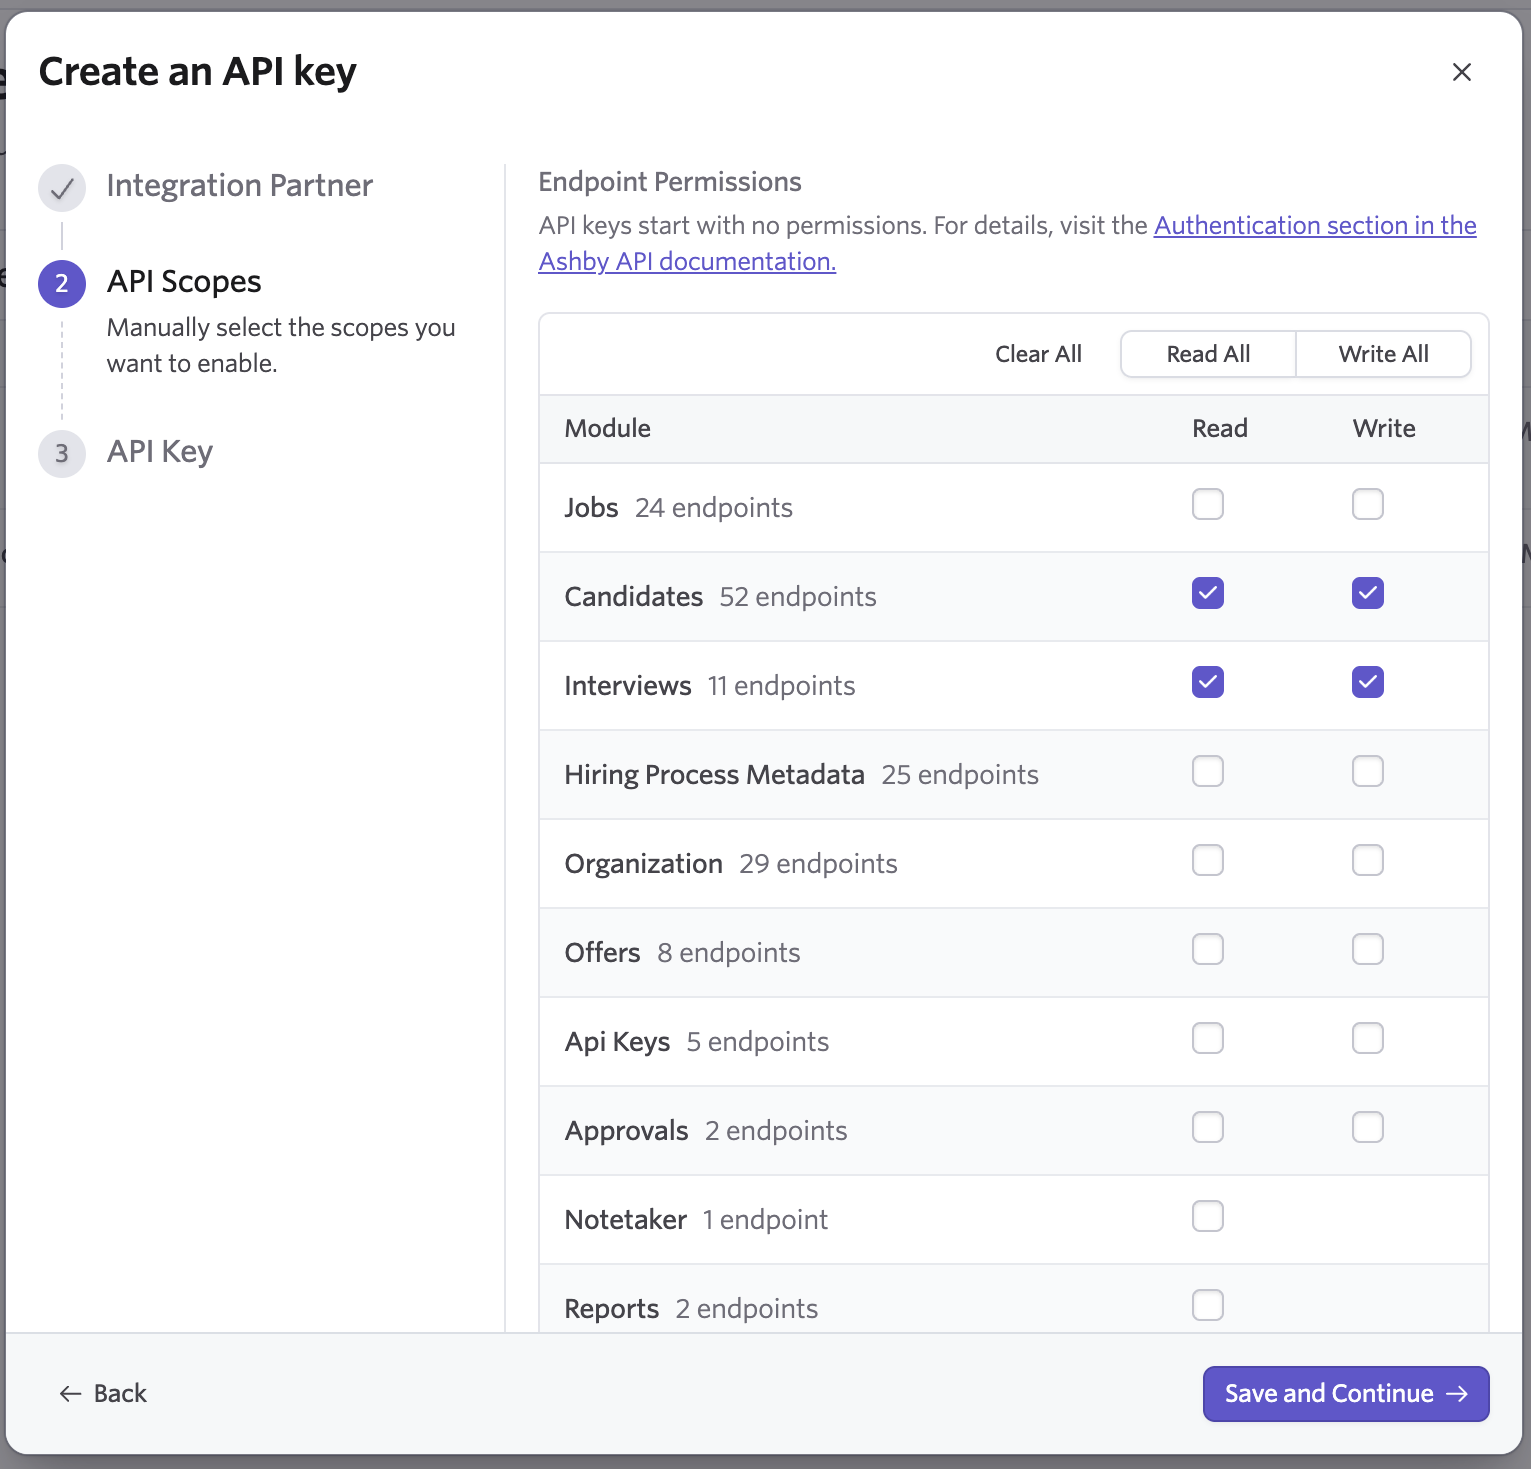
Task: Enable Write permission for Organization
Action: 1367,861
